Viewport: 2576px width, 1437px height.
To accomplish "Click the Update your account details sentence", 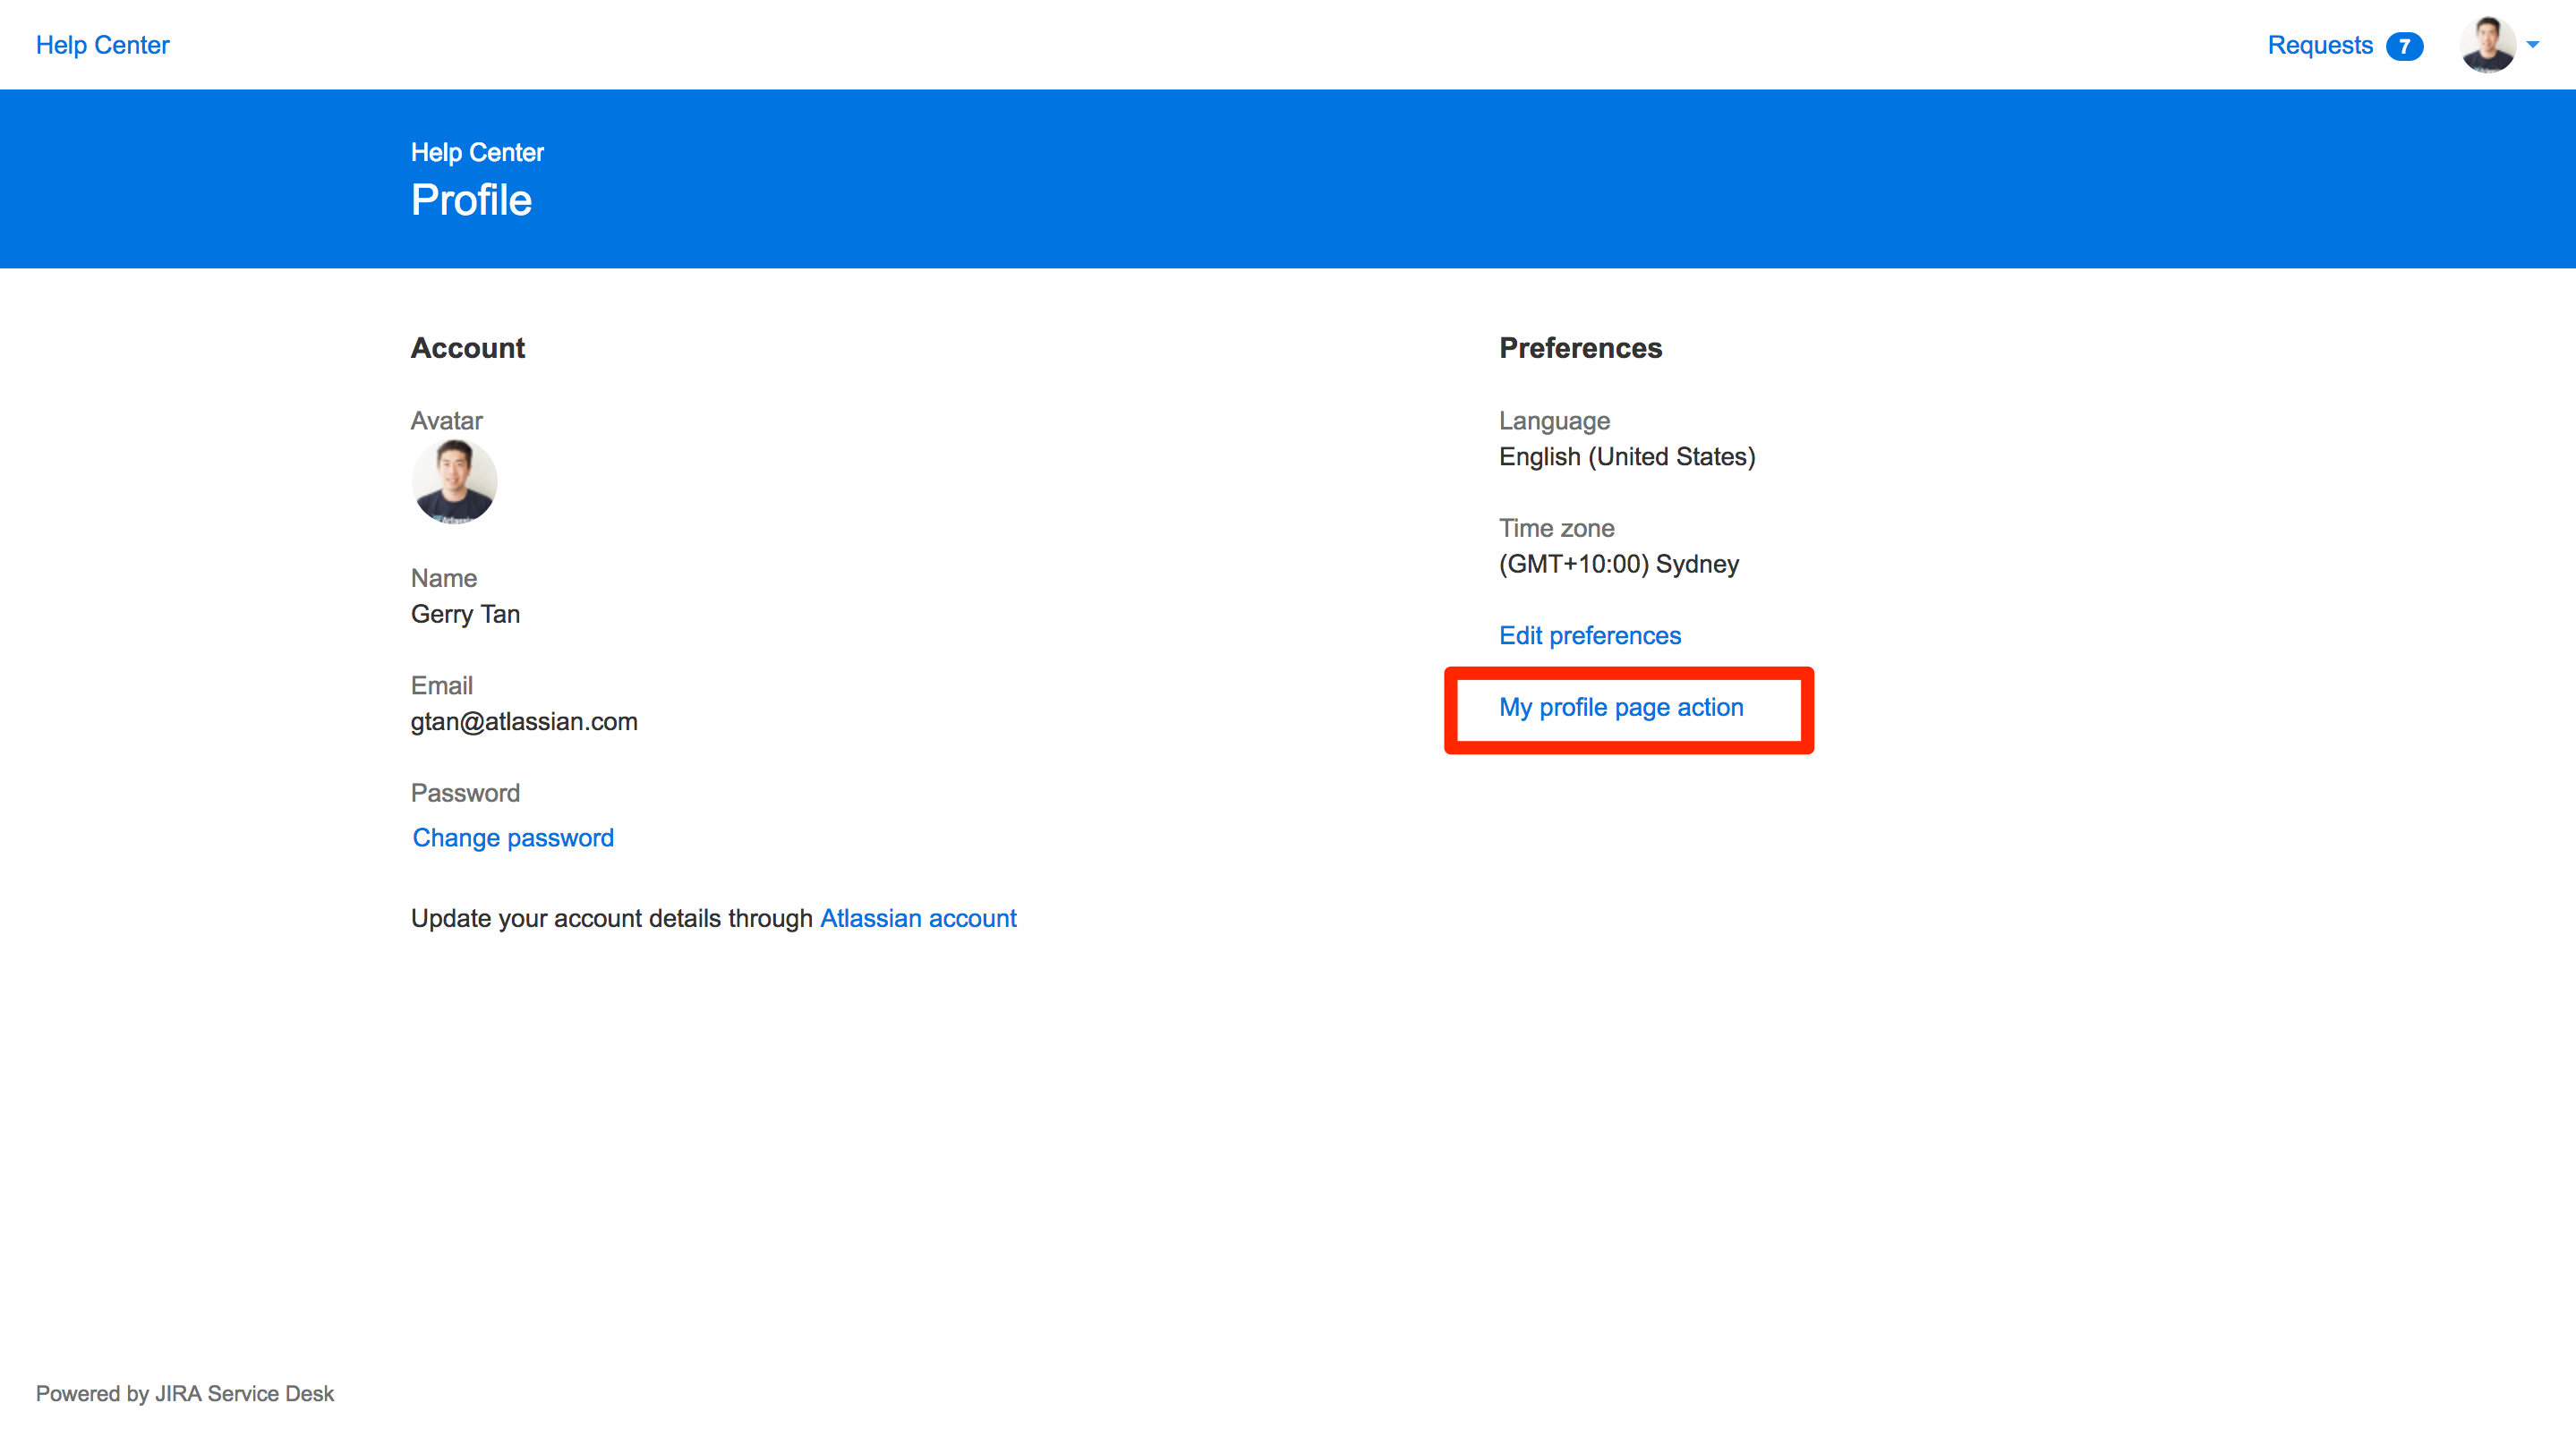I will (x=714, y=918).
